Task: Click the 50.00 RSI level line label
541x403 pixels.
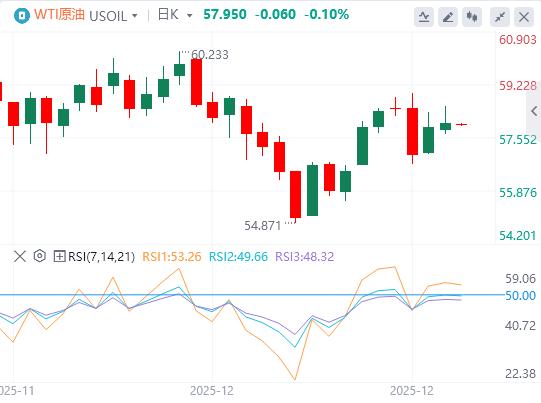Action: (x=520, y=296)
